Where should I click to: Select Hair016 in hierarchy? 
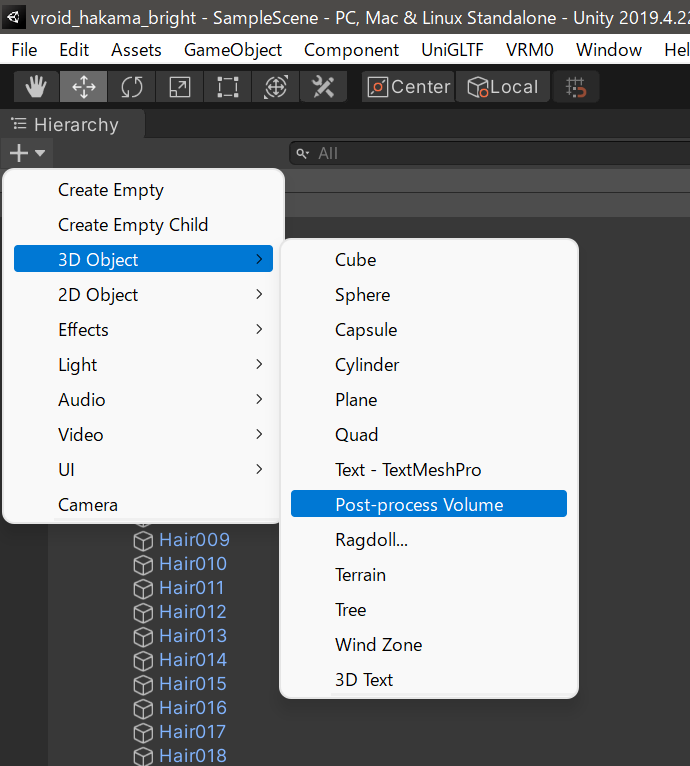click(193, 707)
